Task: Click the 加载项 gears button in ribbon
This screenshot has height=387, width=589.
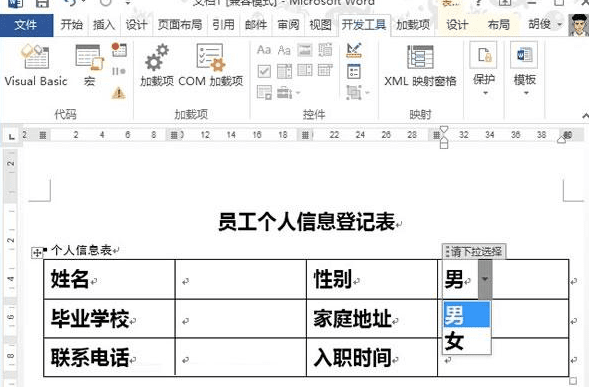Action: click(157, 66)
